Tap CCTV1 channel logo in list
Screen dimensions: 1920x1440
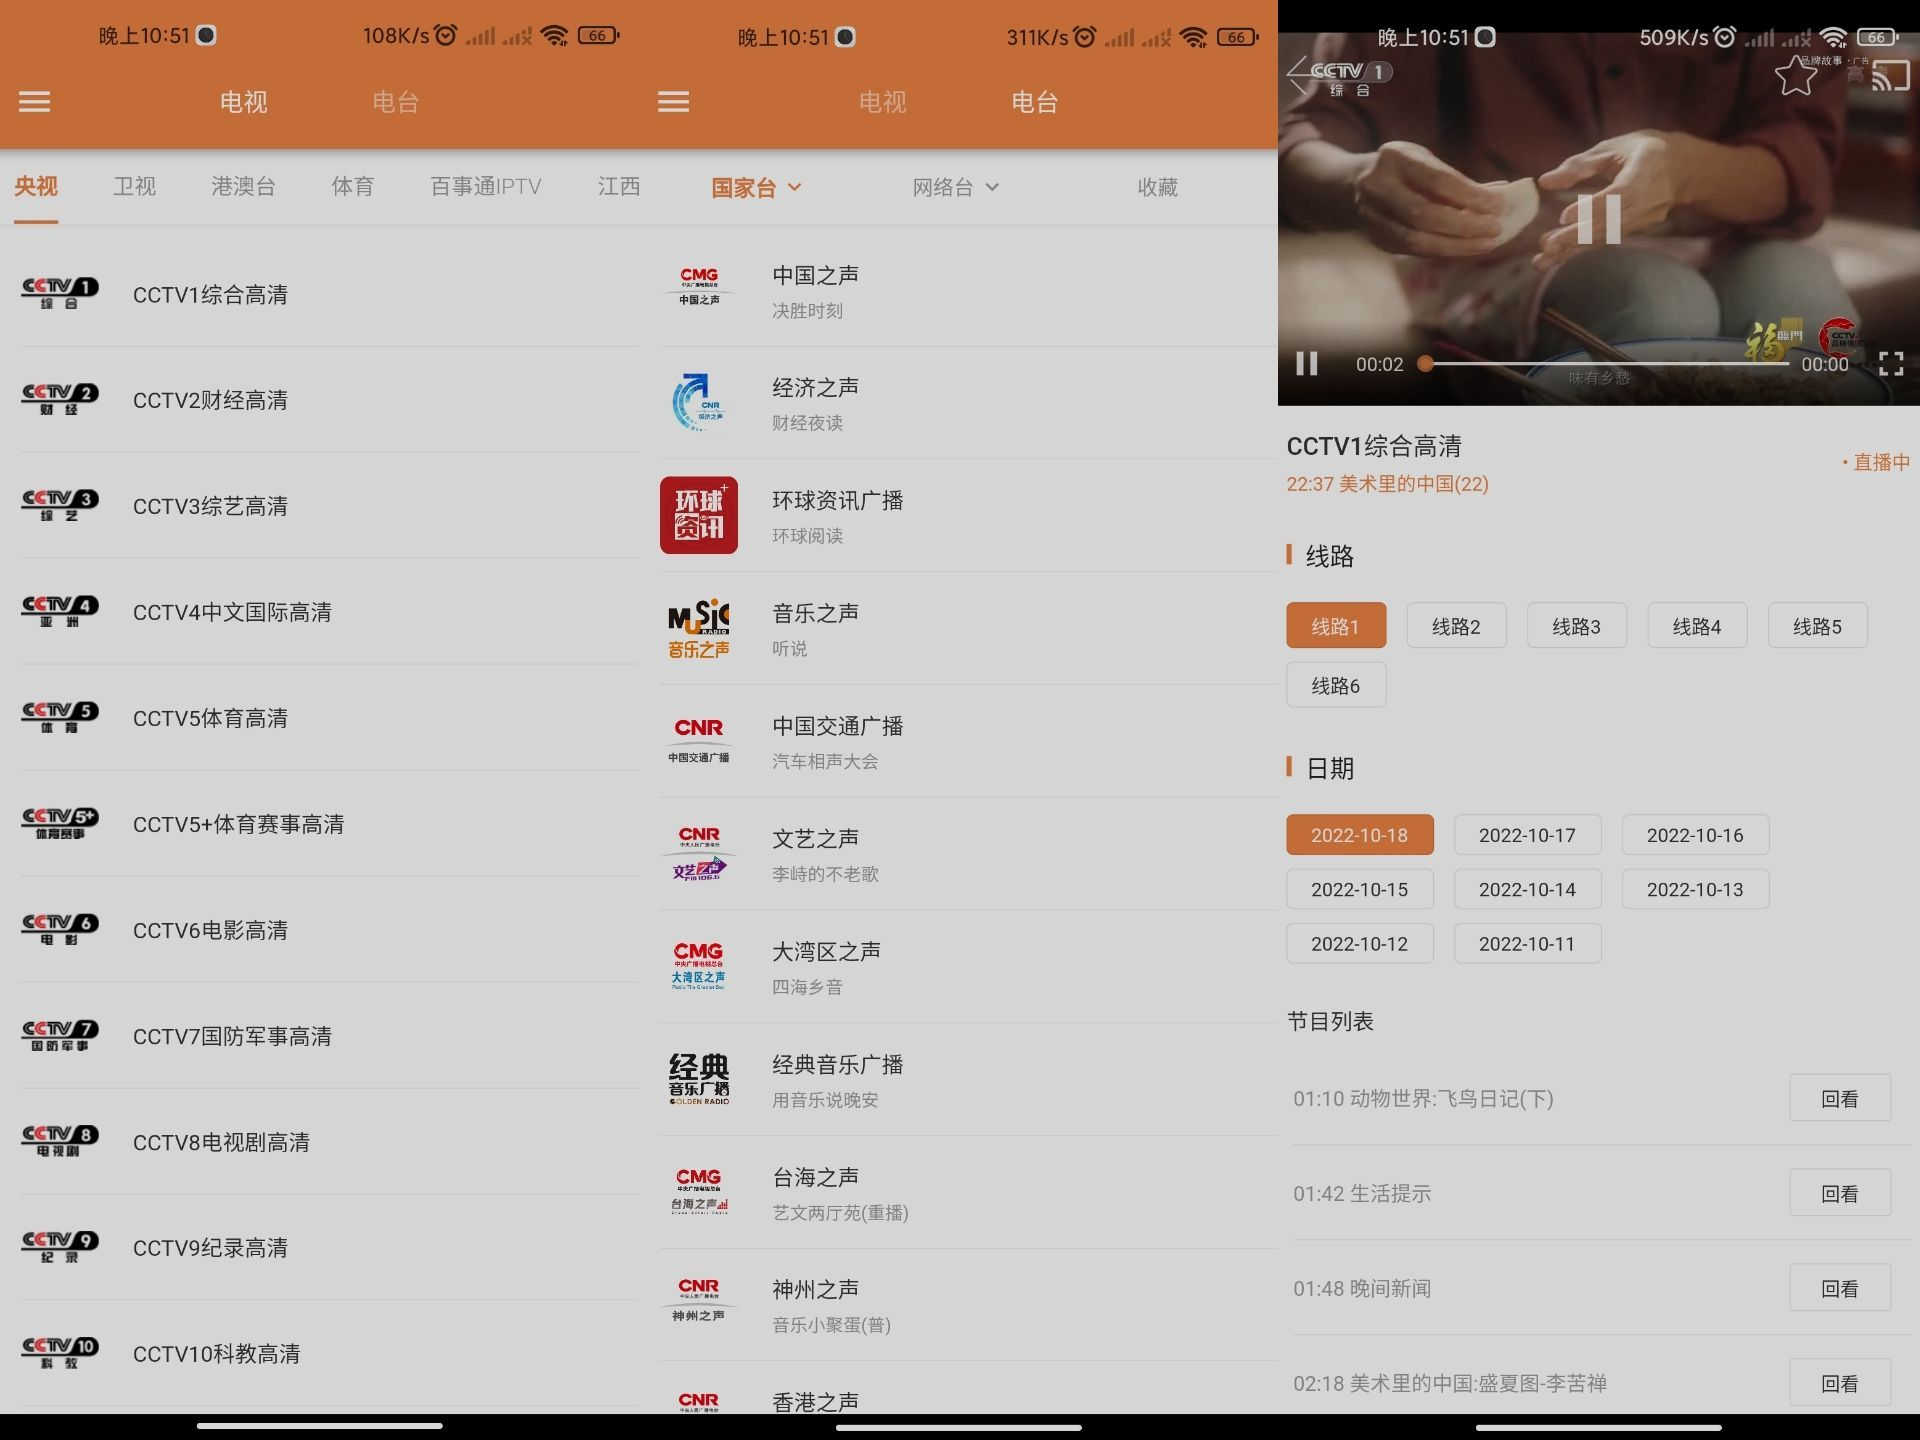60,293
